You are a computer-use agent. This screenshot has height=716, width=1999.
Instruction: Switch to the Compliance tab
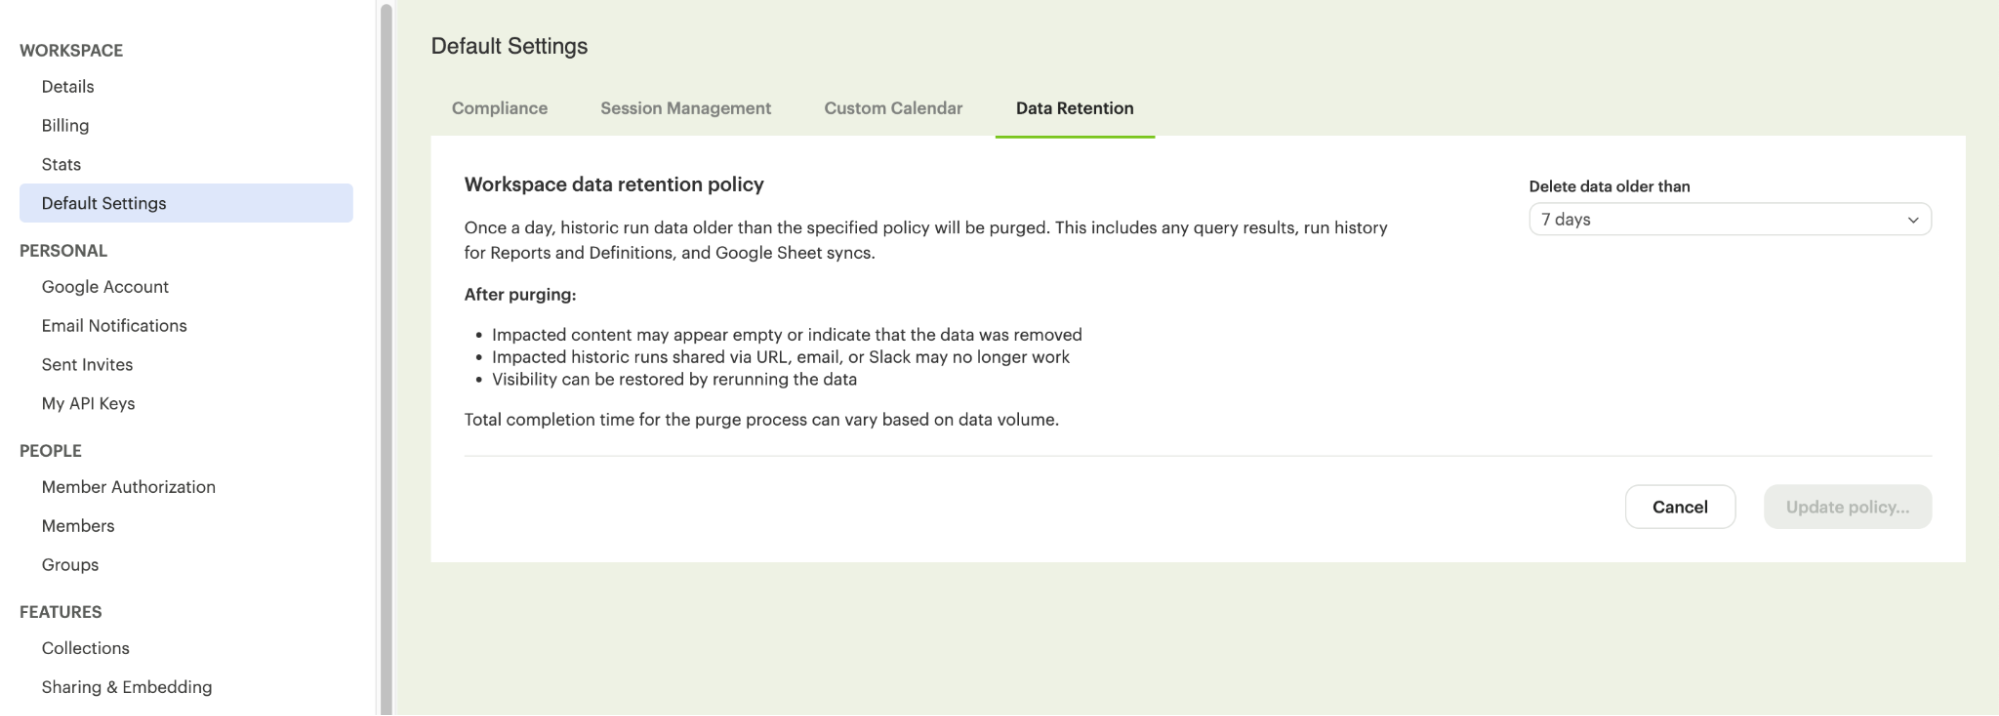click(499, 108)
